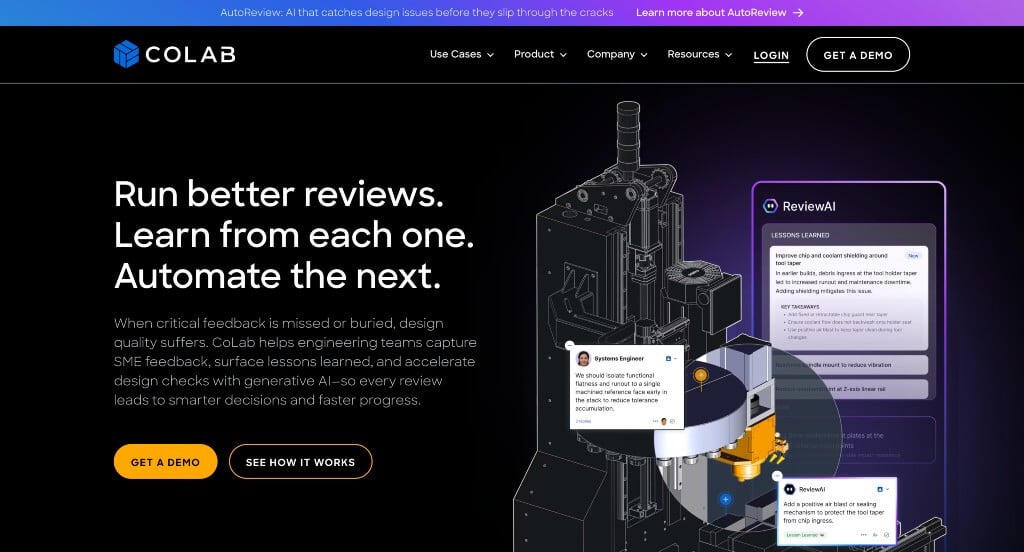Click the header GET A DEMO button

(x=857, y=55)
